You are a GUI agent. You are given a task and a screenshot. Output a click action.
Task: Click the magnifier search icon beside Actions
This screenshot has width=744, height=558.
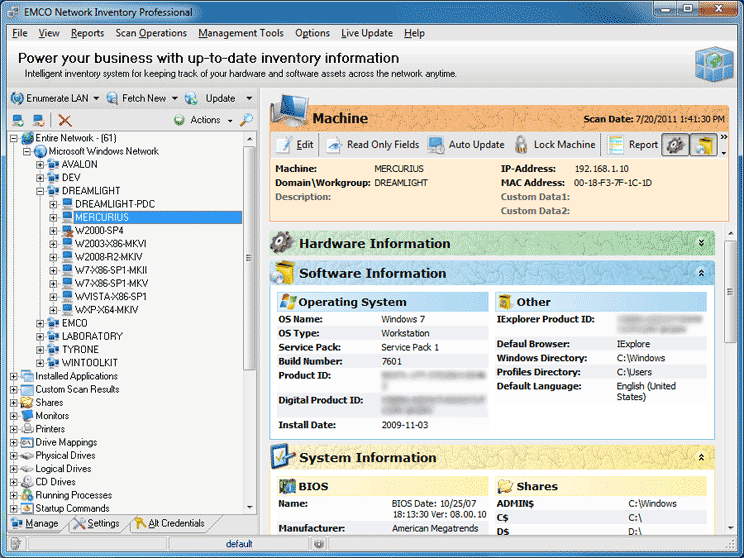(247, 120)
